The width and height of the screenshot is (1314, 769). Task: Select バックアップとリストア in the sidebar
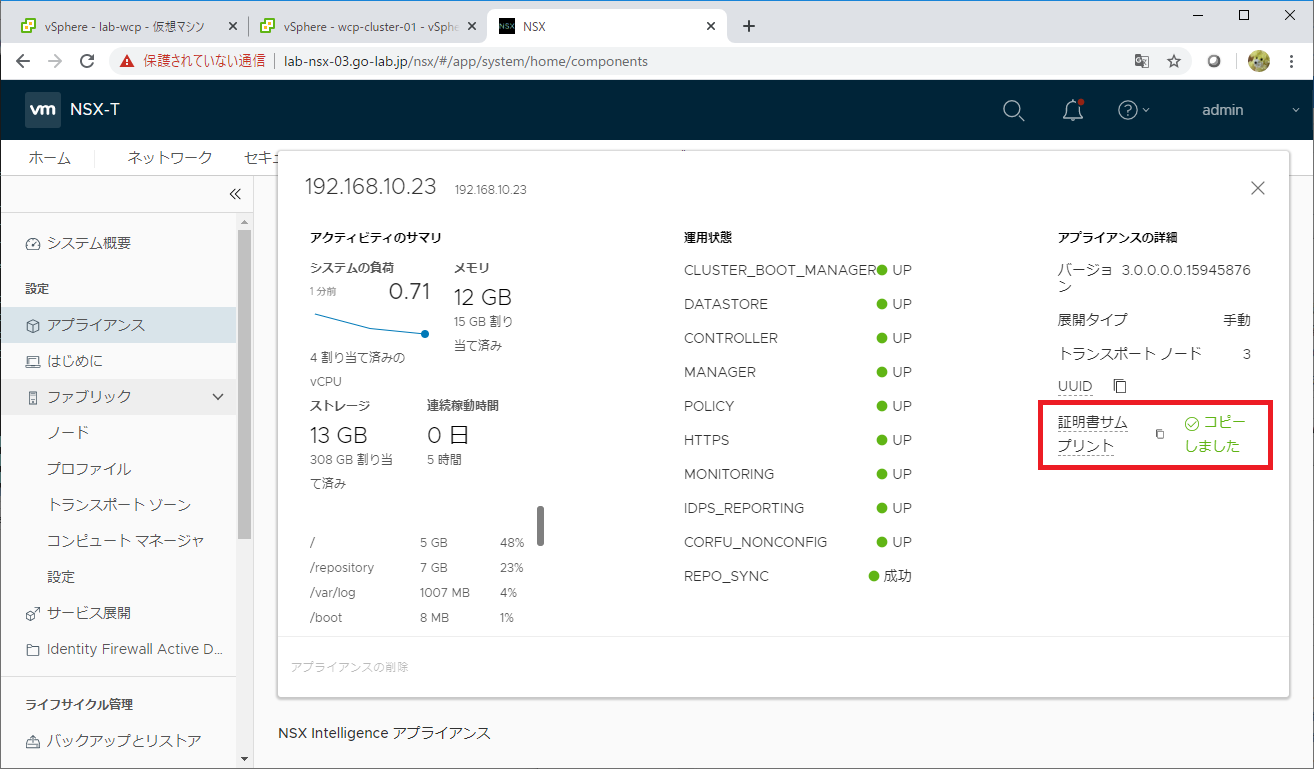(113, 741)
